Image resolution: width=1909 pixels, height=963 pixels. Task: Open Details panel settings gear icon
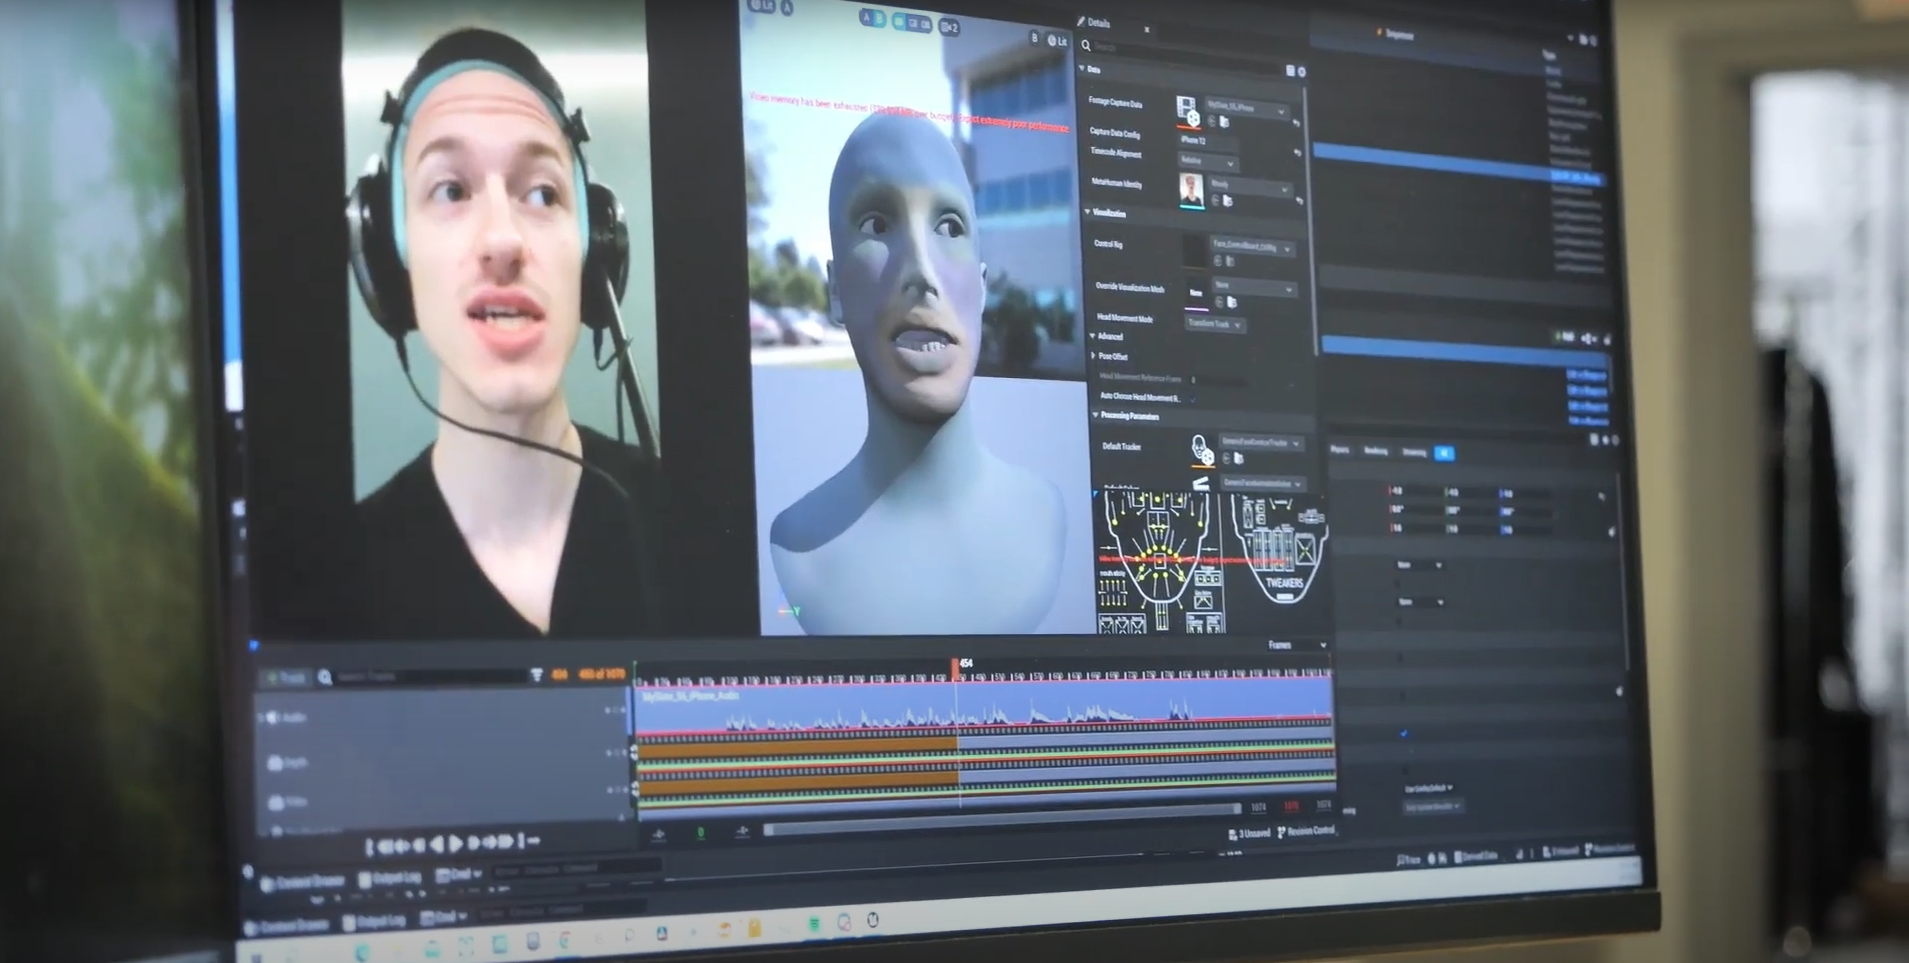(1301, 71)
